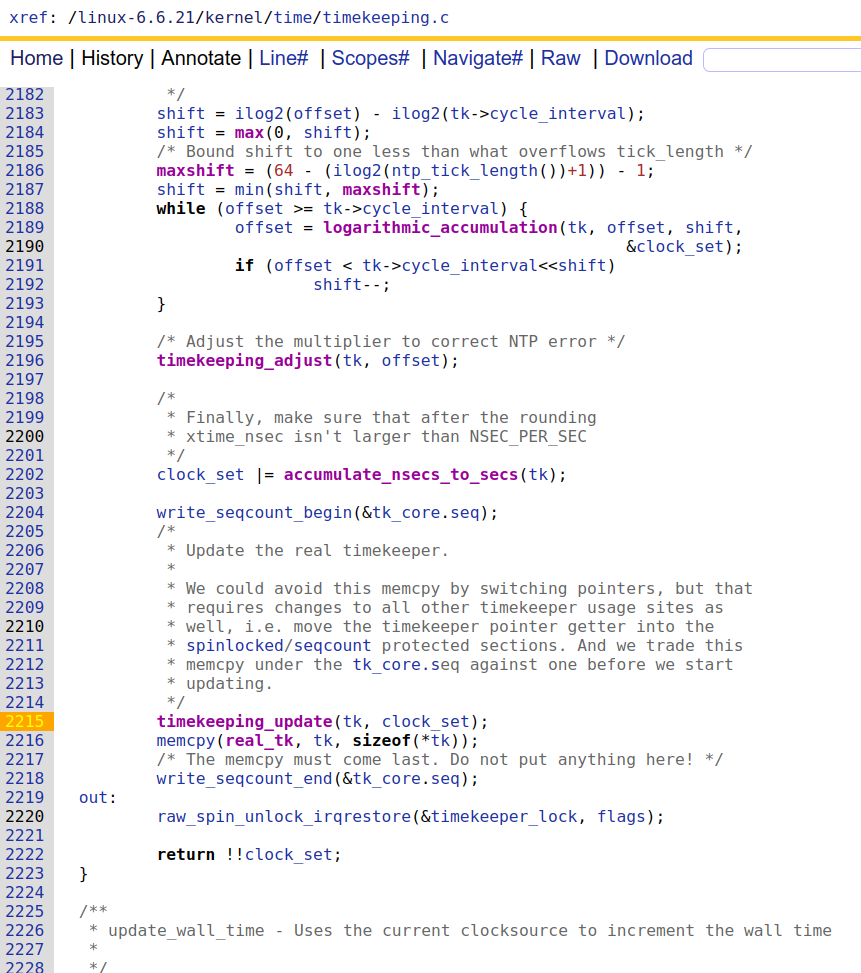The width and height of the screenshot is (861, 973).
Task: Open the accumulate_nsecs_to_secs symbol reference
Action: [401, 475]
